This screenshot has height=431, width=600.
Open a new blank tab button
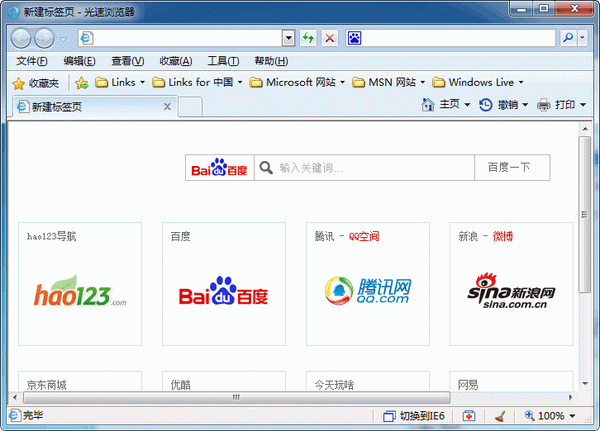tap(190, 107)
